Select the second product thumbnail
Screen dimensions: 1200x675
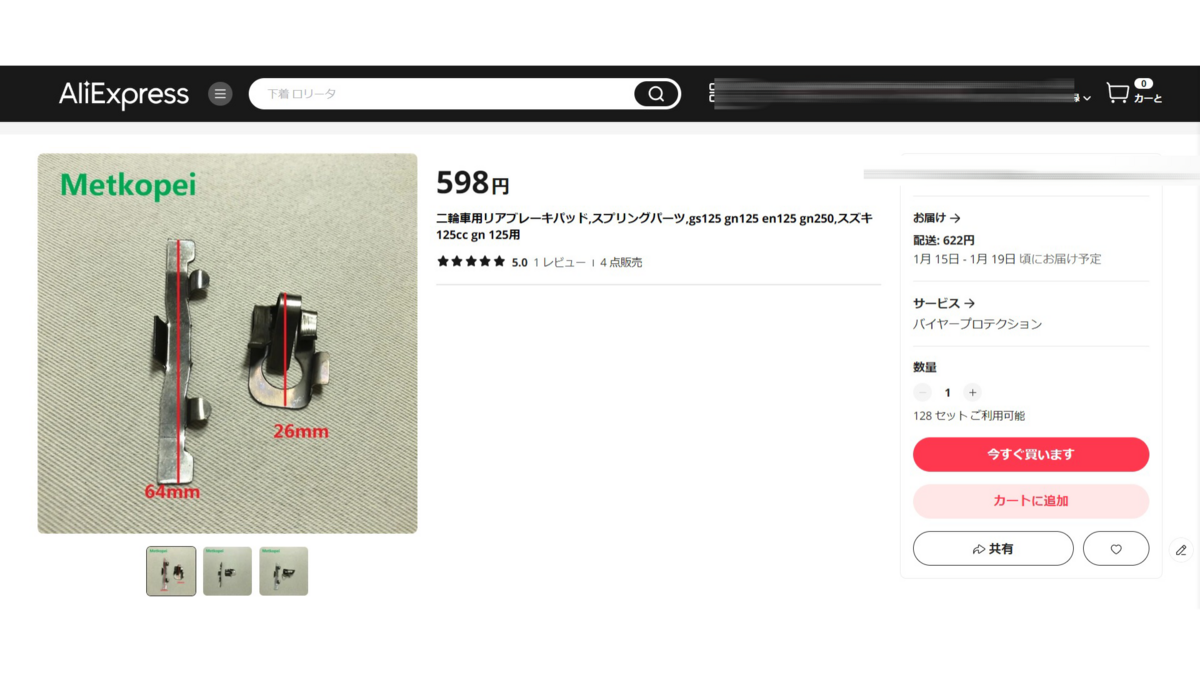click(227, 571)
